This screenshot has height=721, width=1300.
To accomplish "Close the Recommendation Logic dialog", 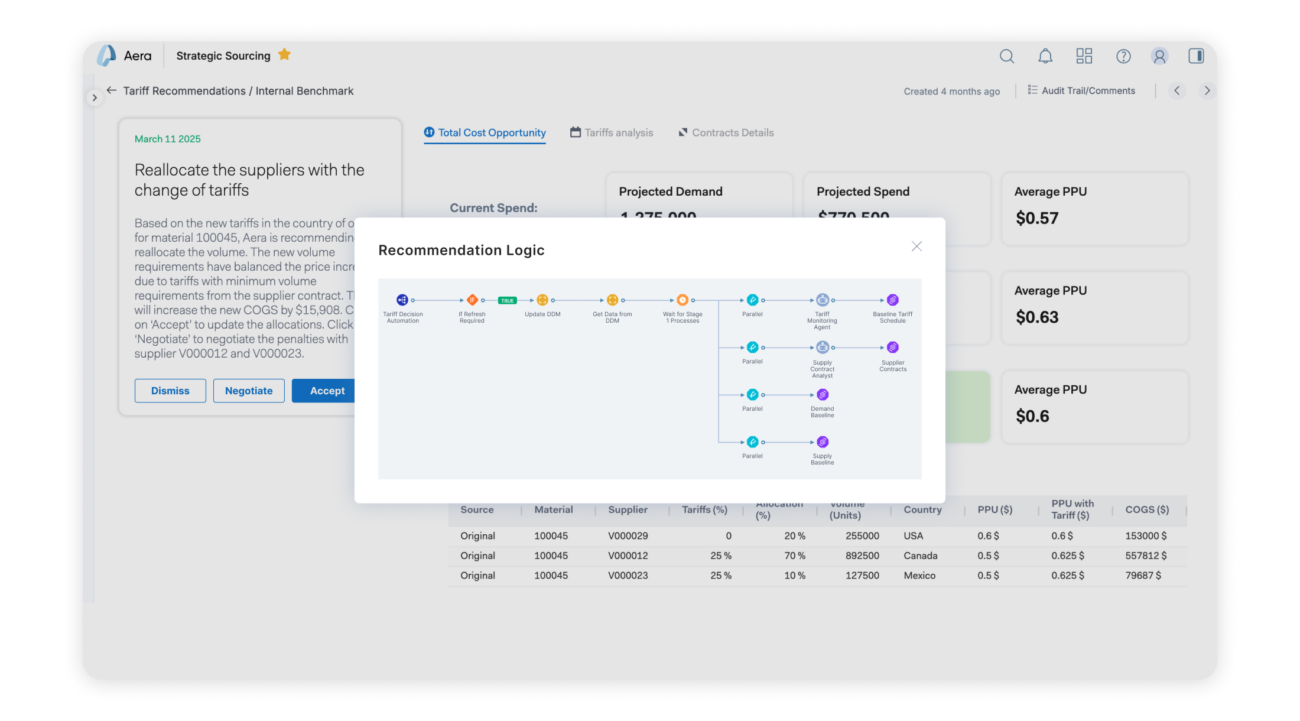I will pyautogui.click(x=916, y=246).
